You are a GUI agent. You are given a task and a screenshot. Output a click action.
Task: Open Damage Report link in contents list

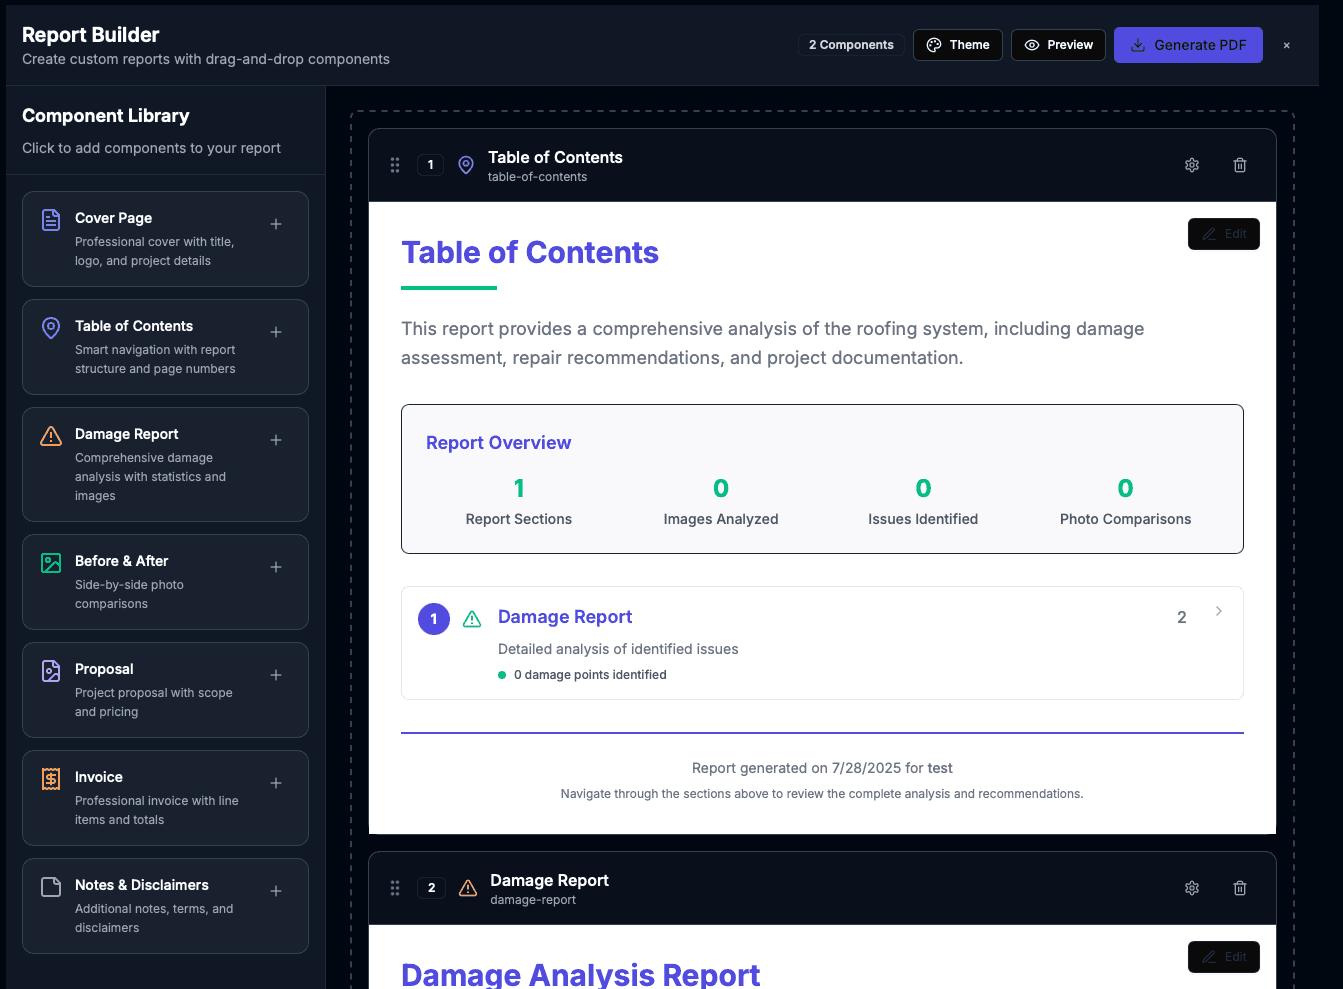tap(565, 617)
